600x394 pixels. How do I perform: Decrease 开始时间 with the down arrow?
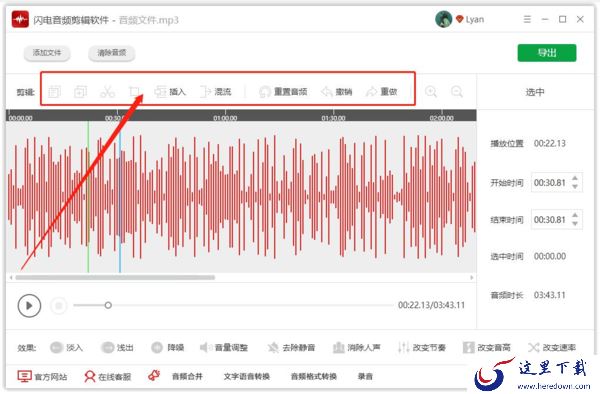coord(575,187)
